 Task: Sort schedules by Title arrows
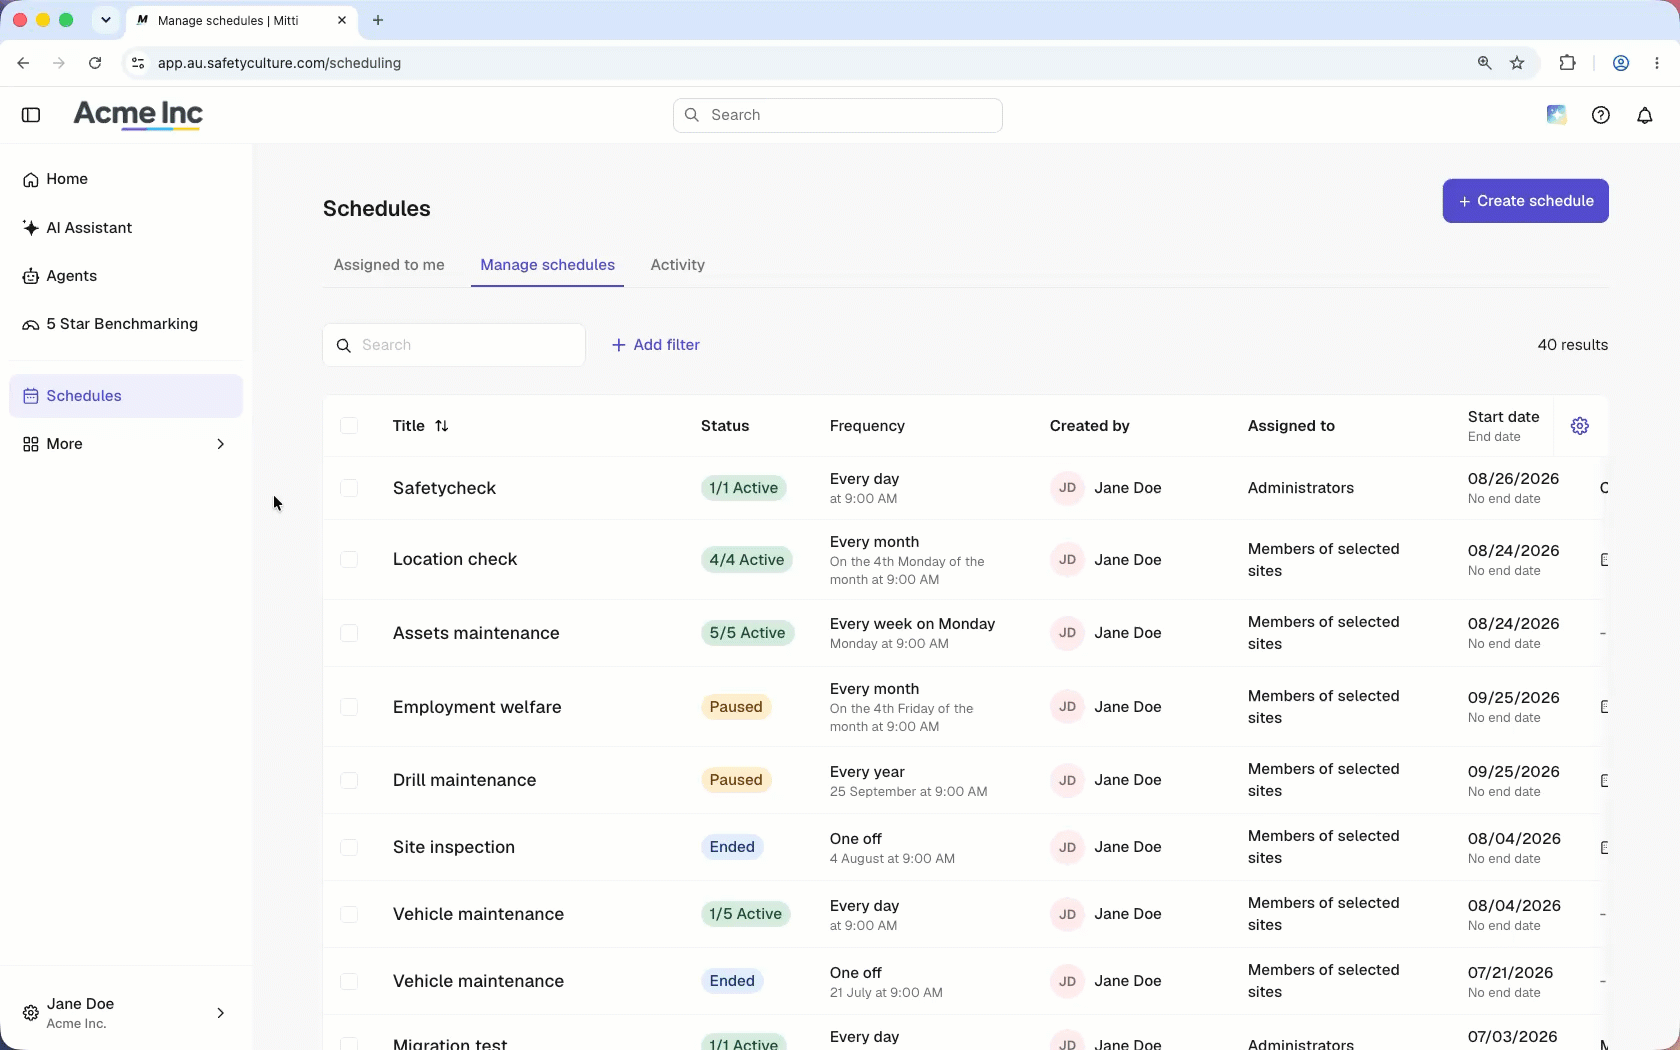click(442, 426)
